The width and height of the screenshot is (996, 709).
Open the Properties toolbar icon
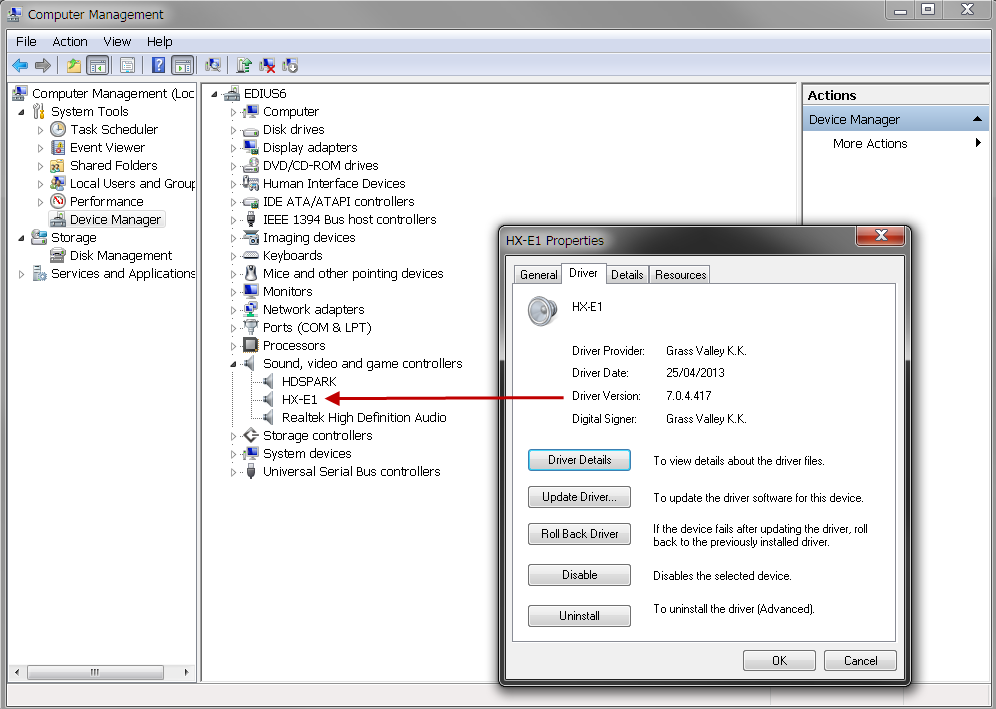point(127,66)
